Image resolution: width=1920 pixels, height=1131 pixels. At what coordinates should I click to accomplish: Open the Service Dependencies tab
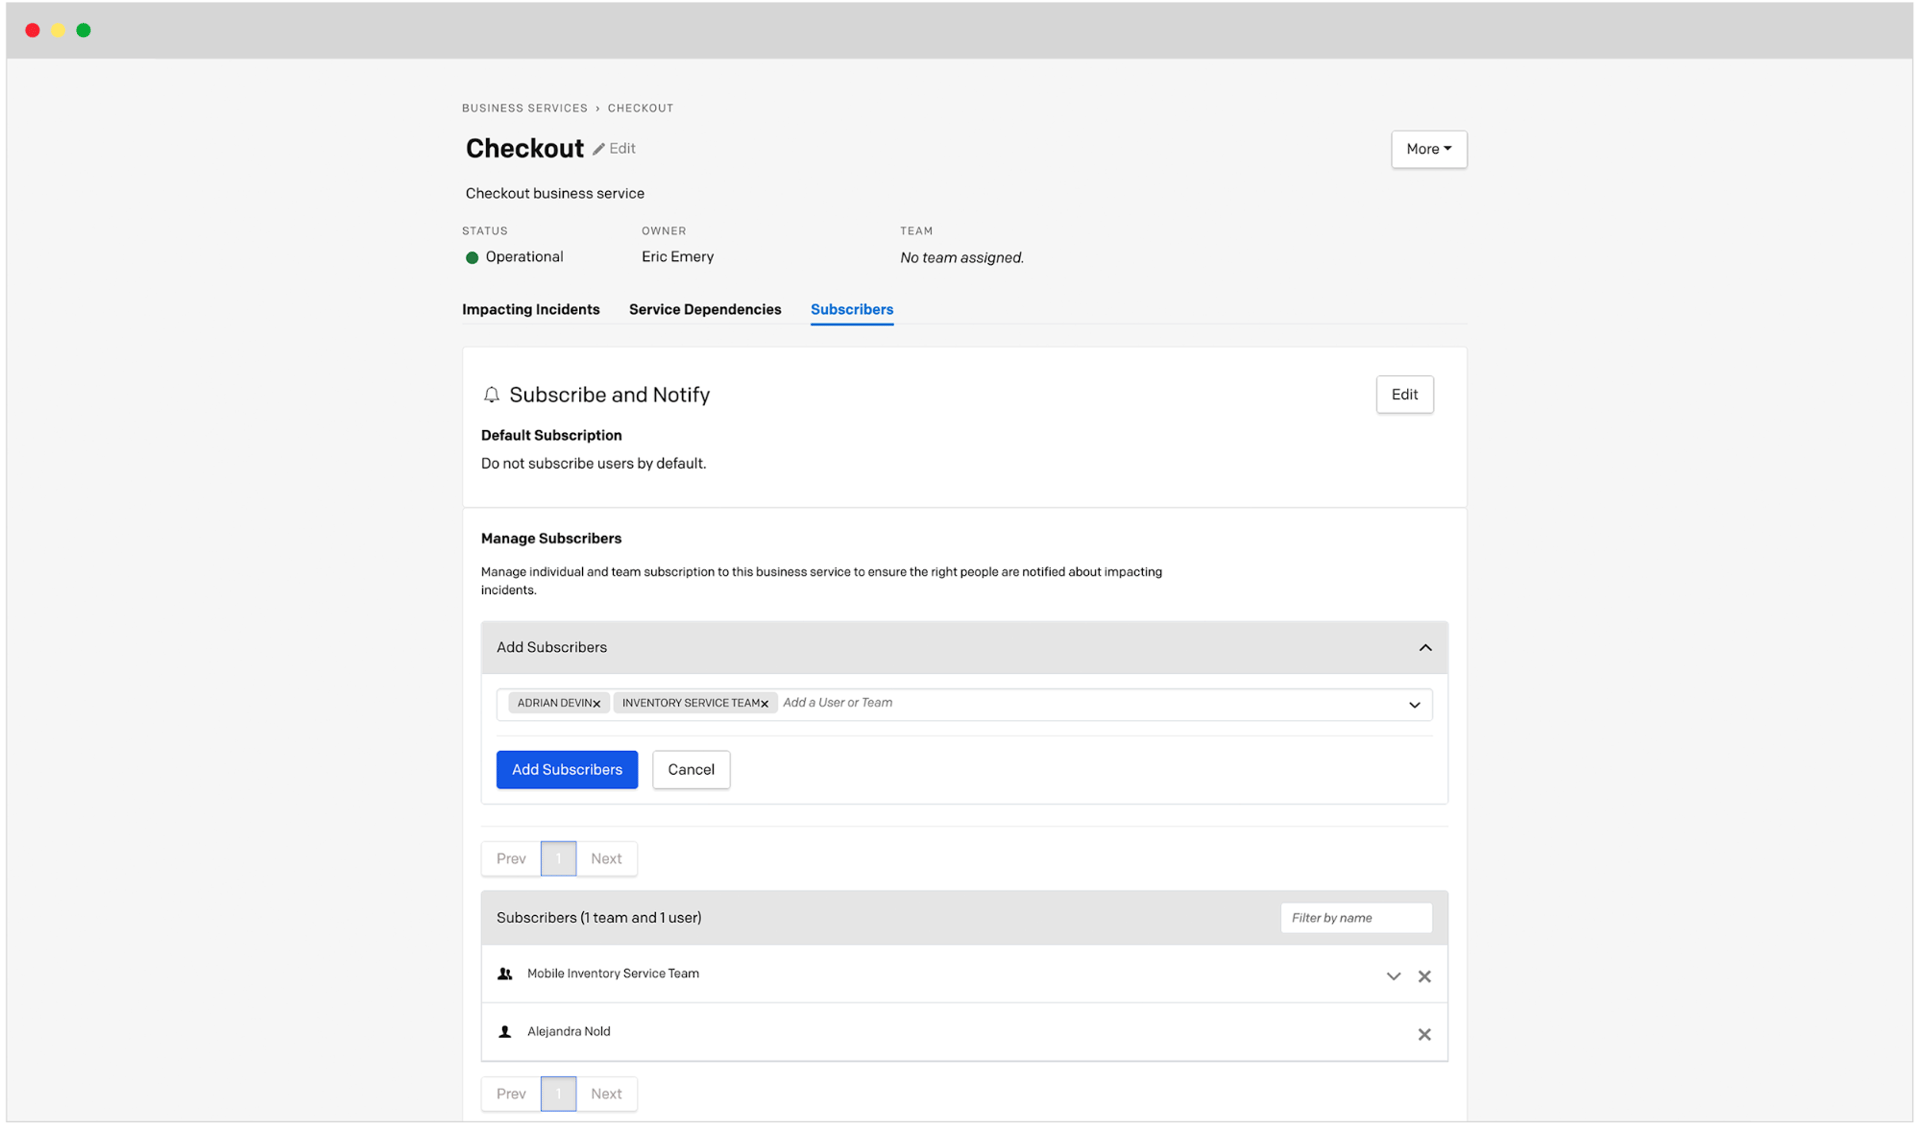click(705, 310)
